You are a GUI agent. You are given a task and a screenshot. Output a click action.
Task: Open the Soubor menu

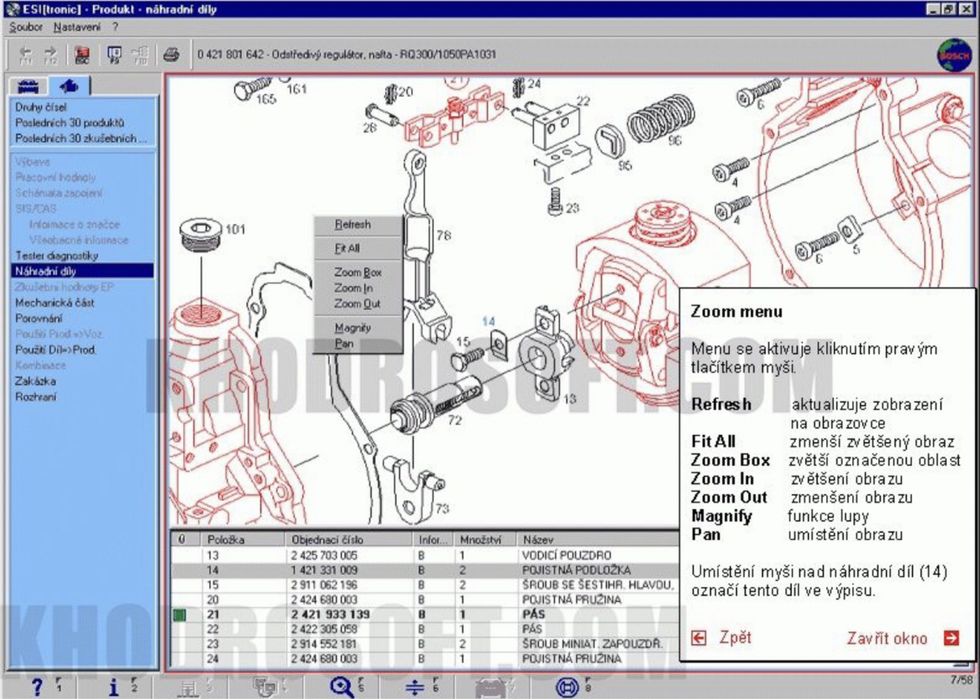[26, 27]
